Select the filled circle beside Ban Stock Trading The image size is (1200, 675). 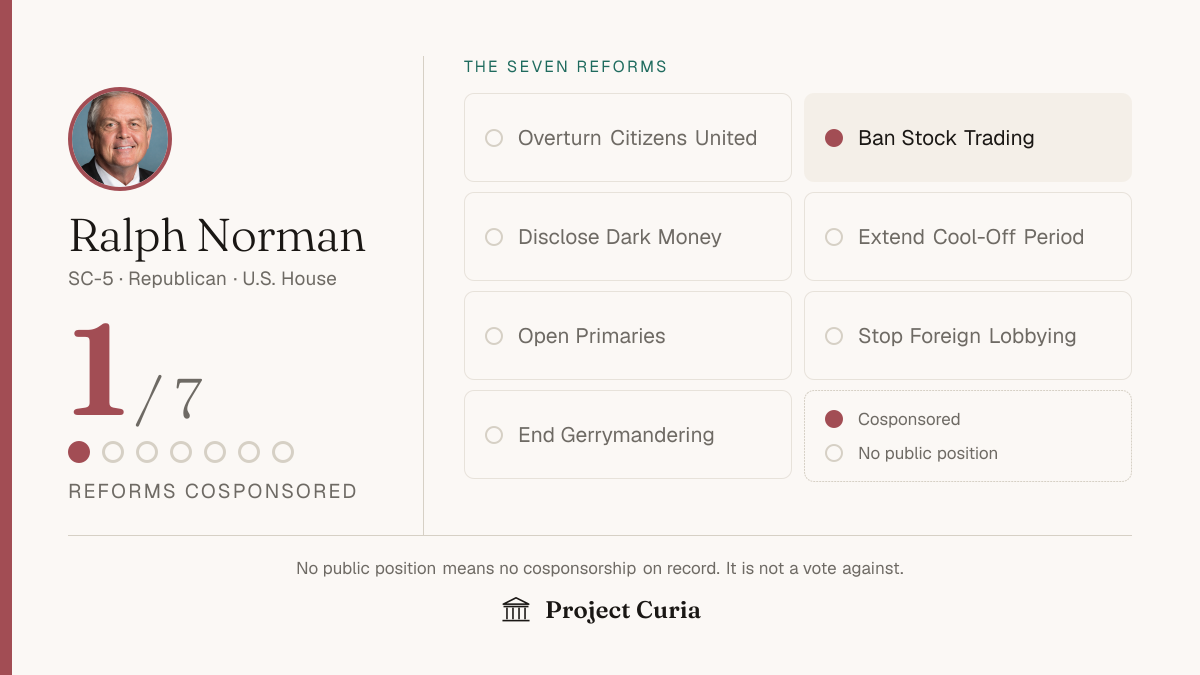tap(834, 138)
